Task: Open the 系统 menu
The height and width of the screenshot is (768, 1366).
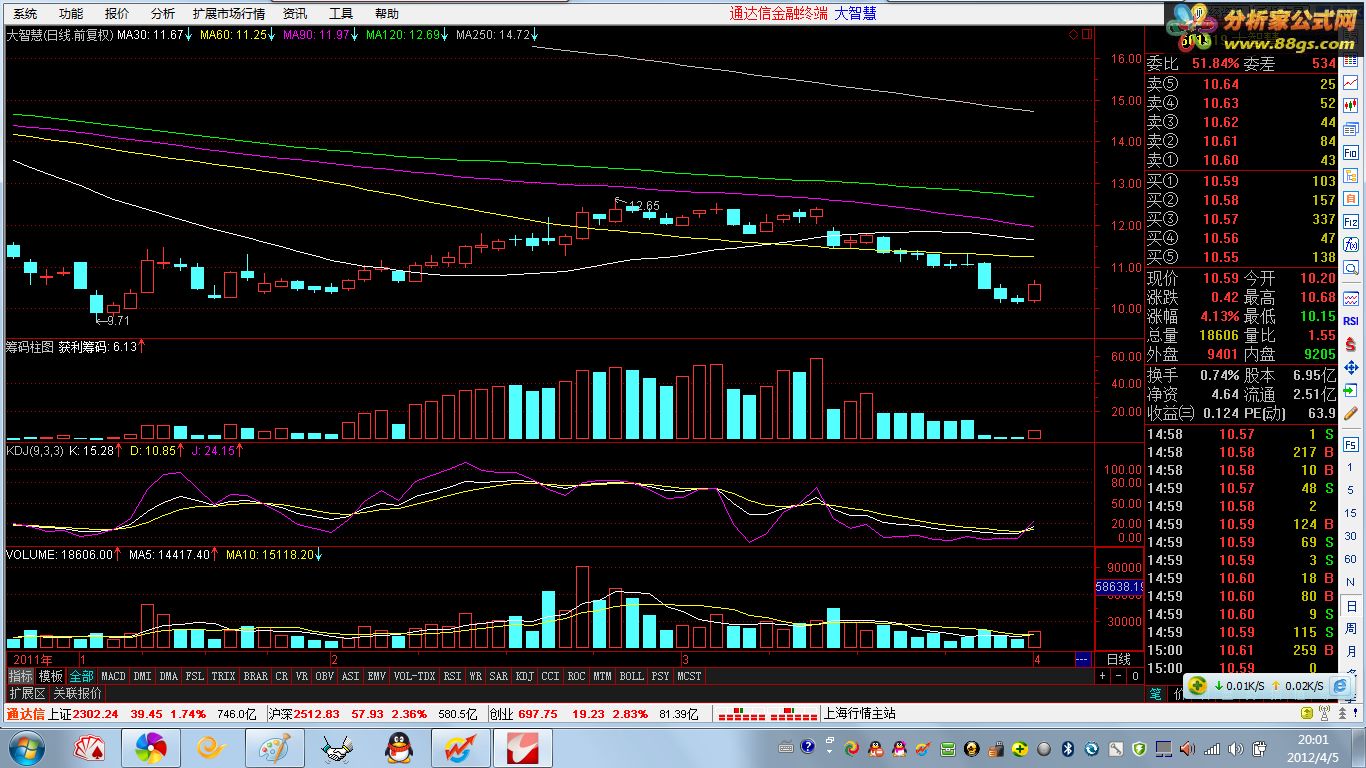Action: click(x=25, y=14)
